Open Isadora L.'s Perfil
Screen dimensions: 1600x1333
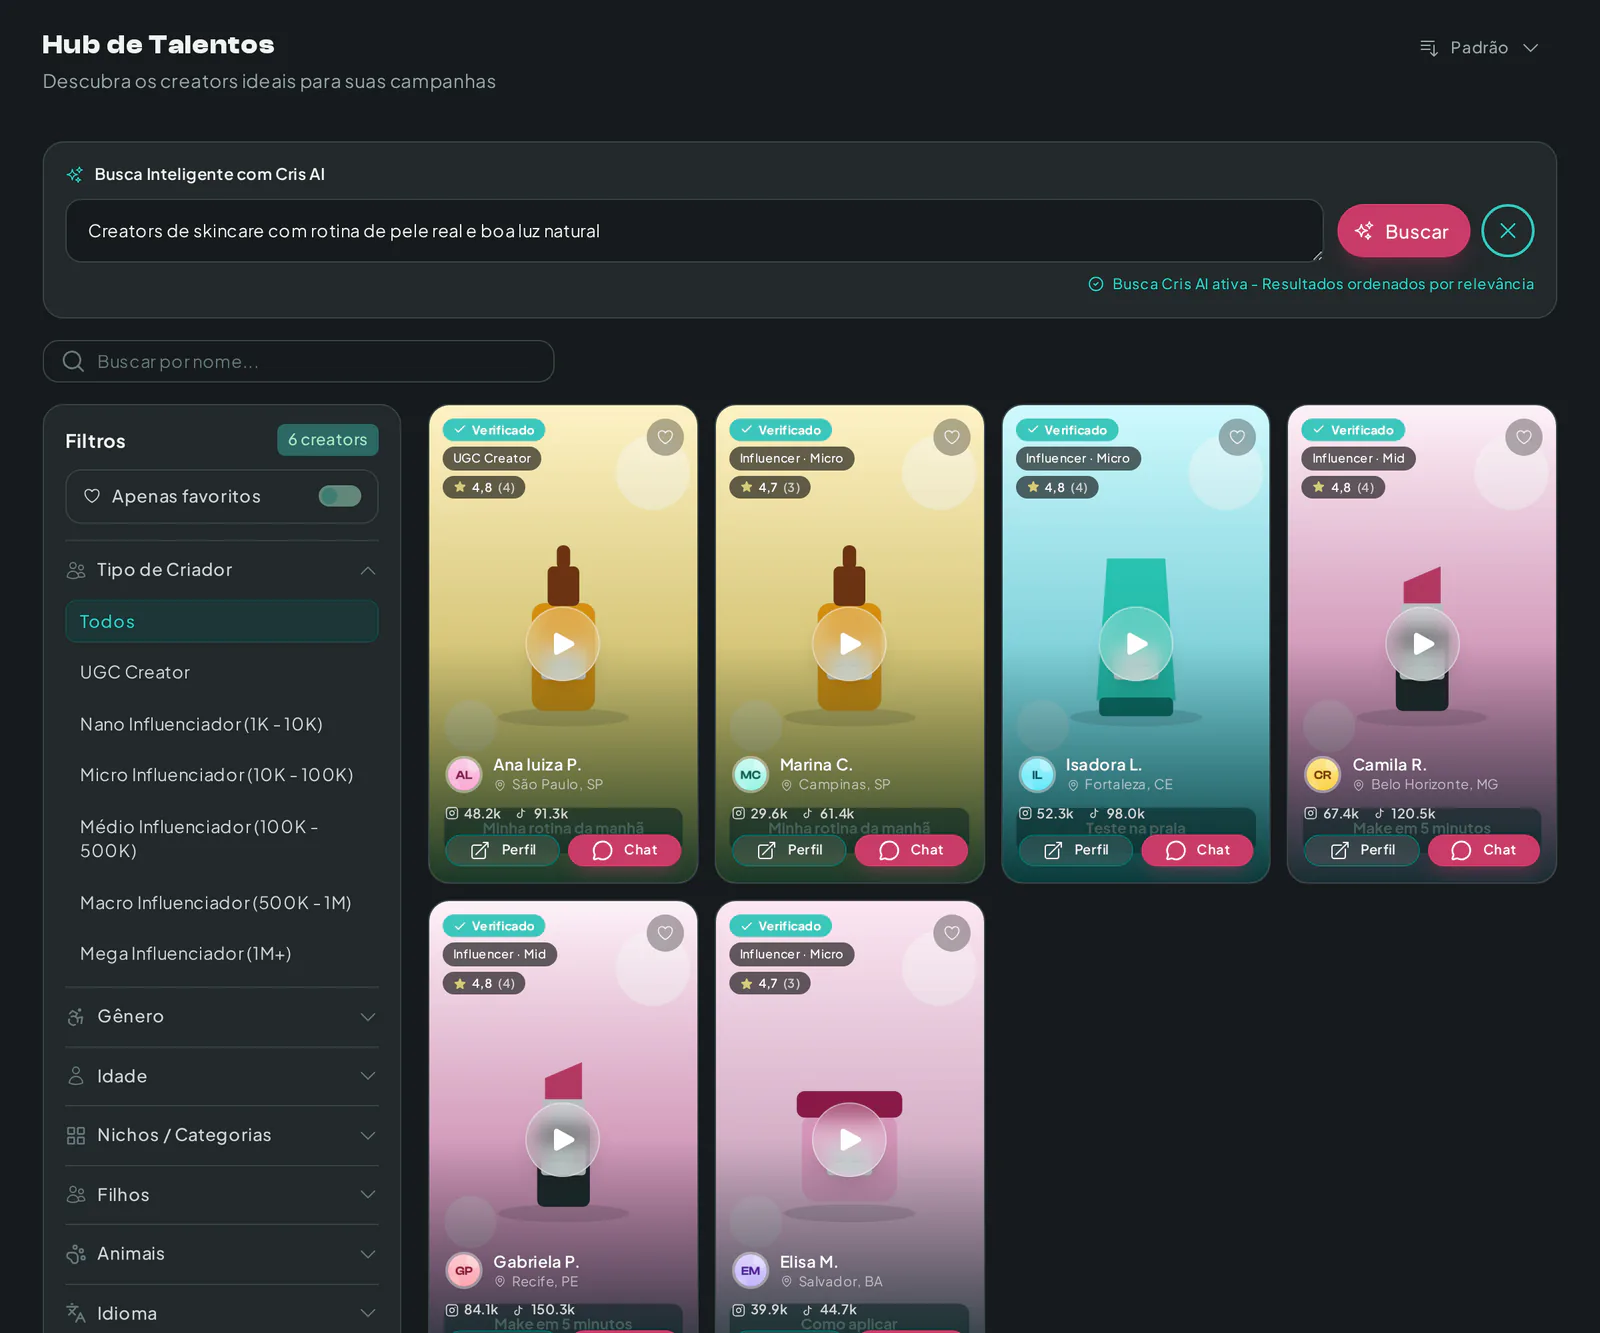point(1075,850)
